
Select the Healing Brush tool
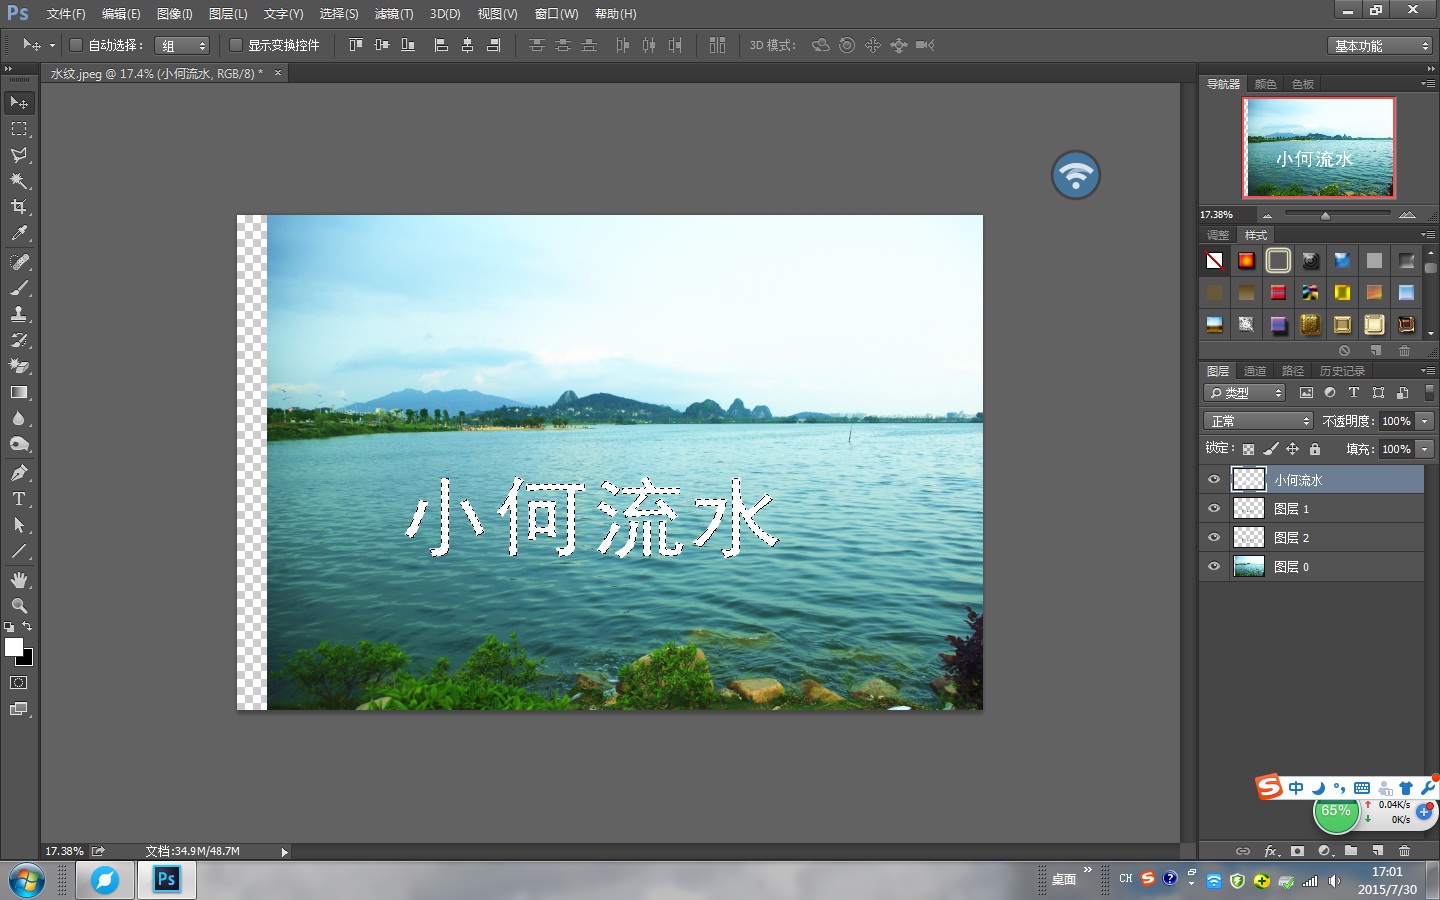[x=19, y=262]
